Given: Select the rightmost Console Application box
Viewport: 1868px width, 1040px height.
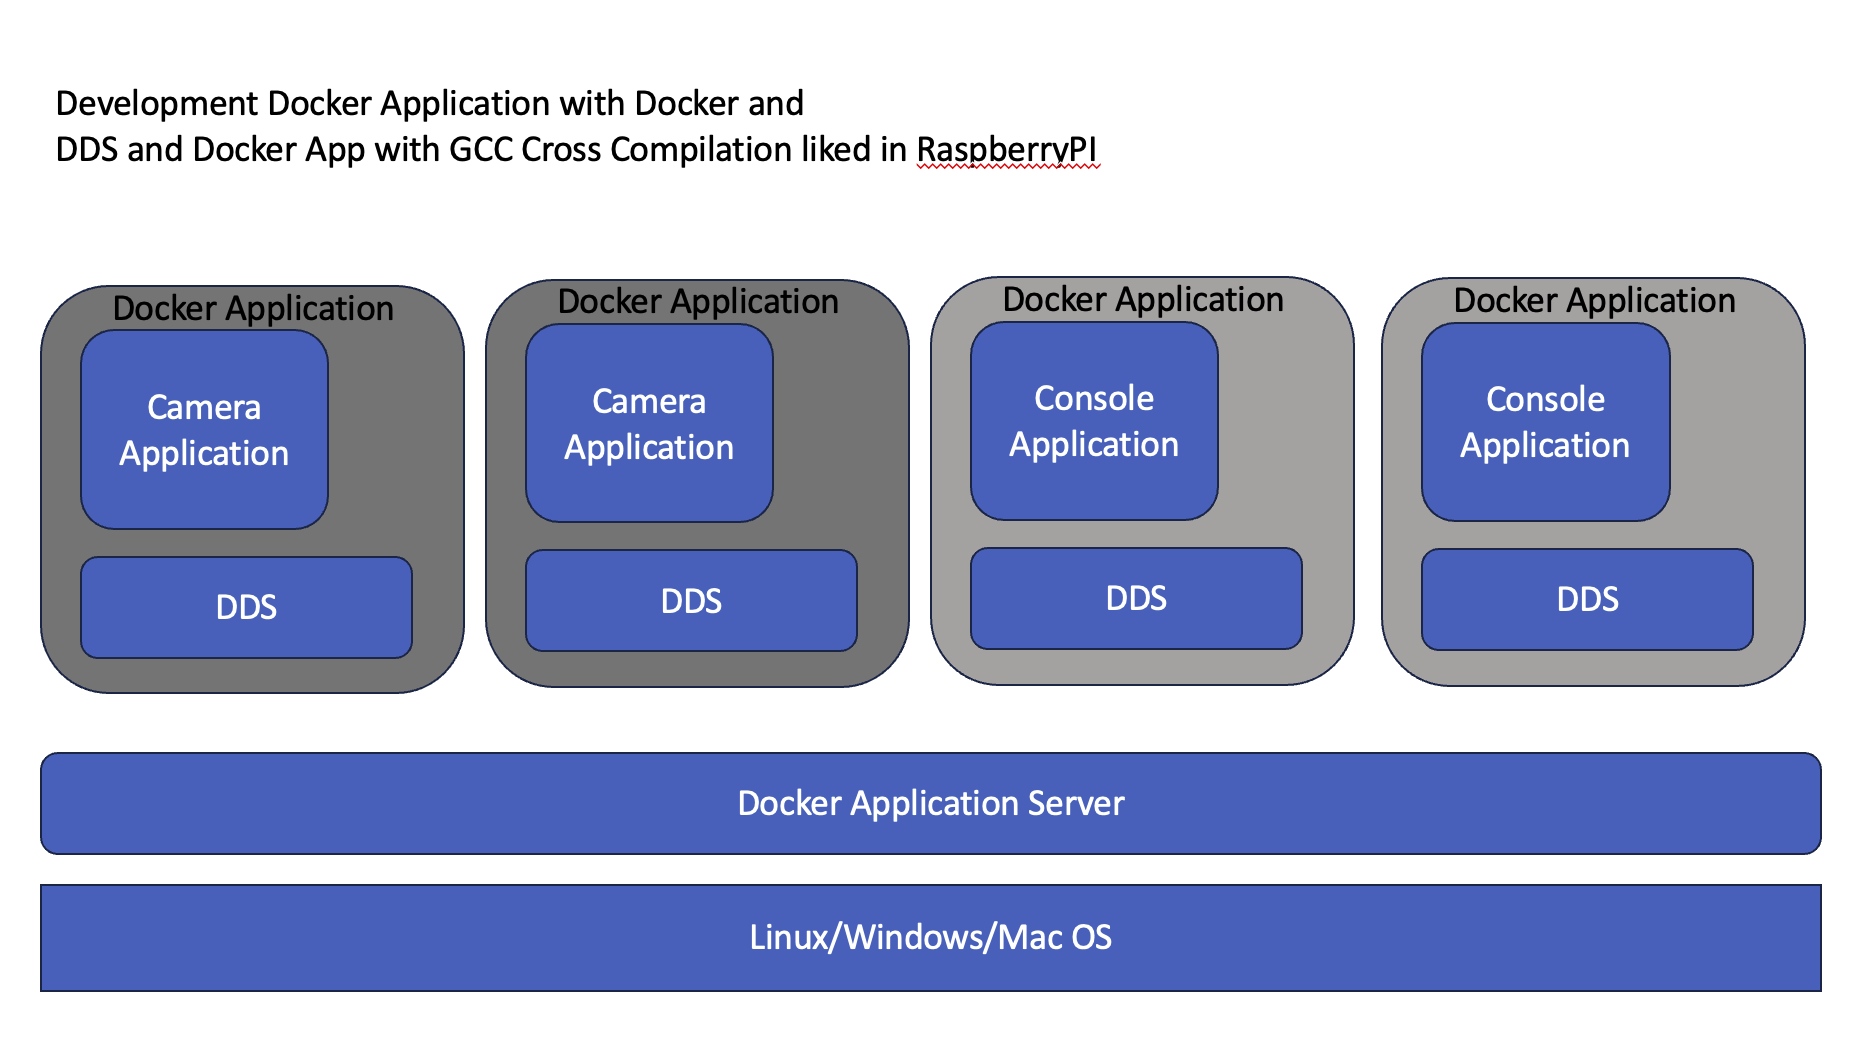Looking at the screenshot, I should (1546, 422).
